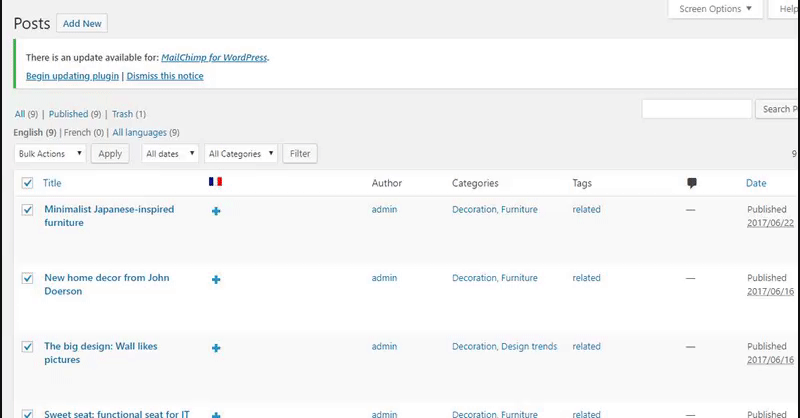
Task: Open the All Categories dropdown
Action: (241, 154)
